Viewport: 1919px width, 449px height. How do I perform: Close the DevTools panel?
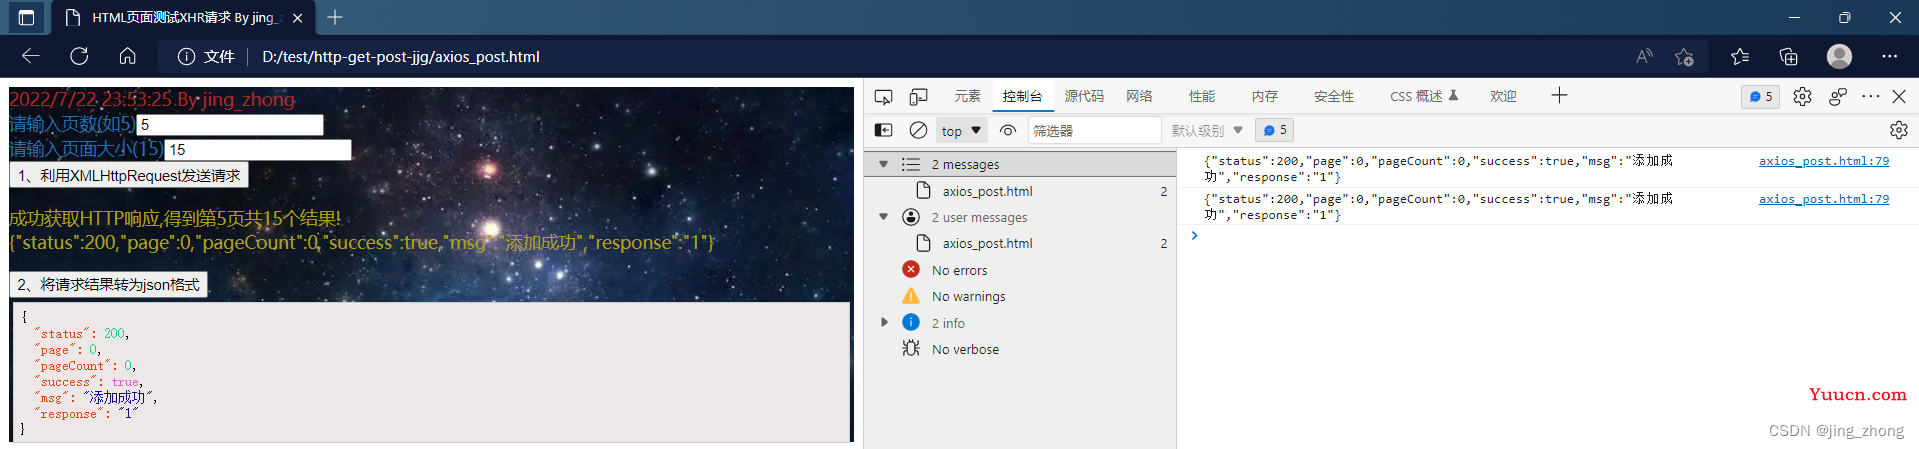[1899, 97]
